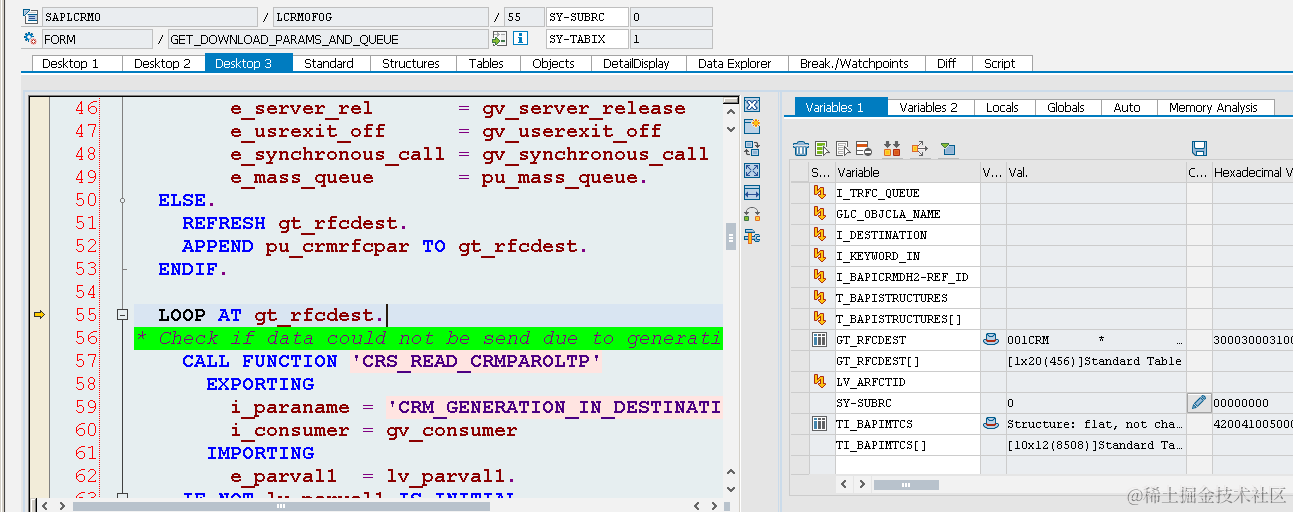Open the Auto variables tab
The height and width of the screenshot is (512, 1293).
[x=1127, y=107]
